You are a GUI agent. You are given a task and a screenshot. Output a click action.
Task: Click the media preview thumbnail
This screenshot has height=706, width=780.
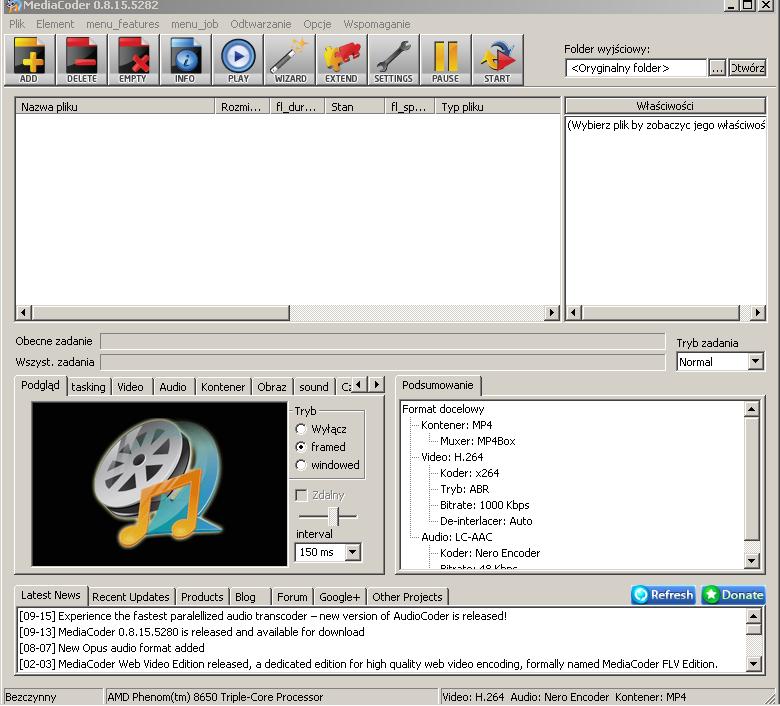coord(159,484)
